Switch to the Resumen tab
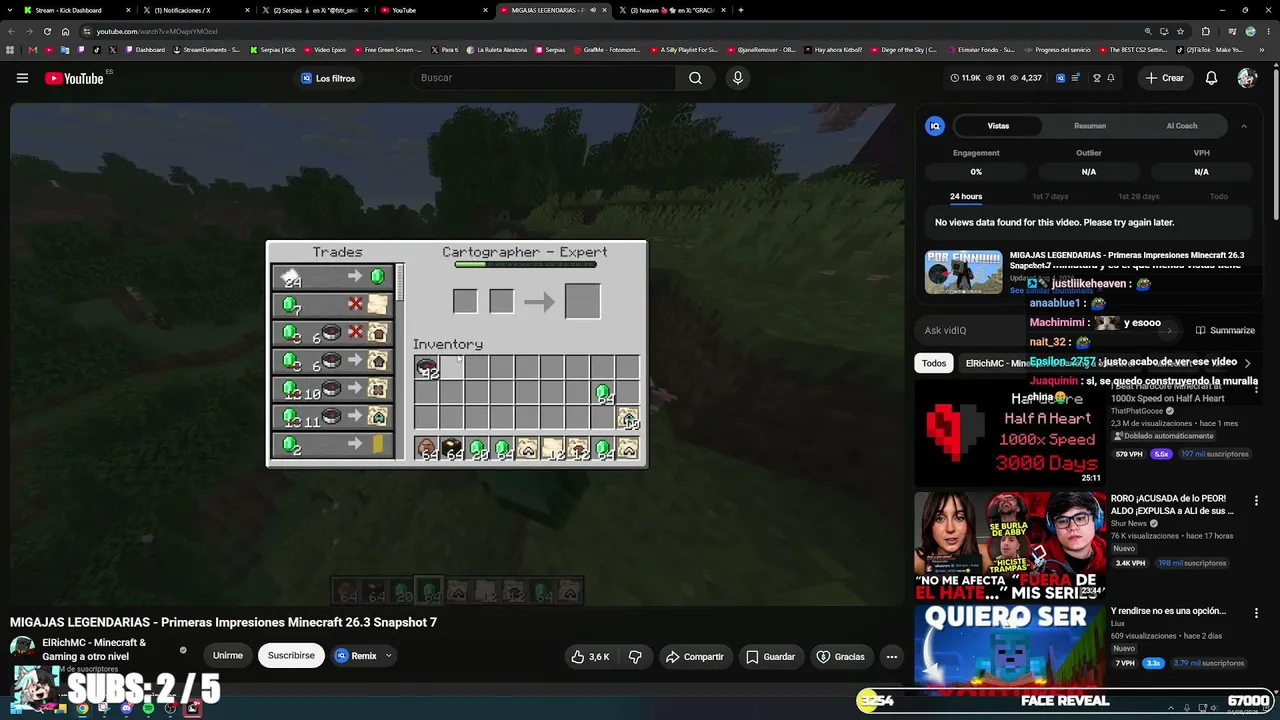 coord(1090,126)
